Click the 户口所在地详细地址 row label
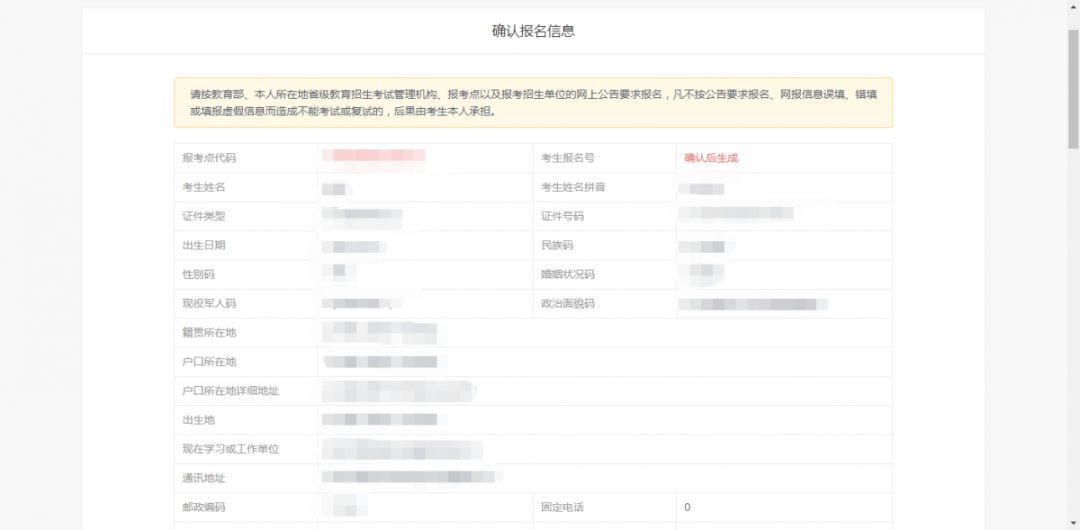 pos(230,391)
